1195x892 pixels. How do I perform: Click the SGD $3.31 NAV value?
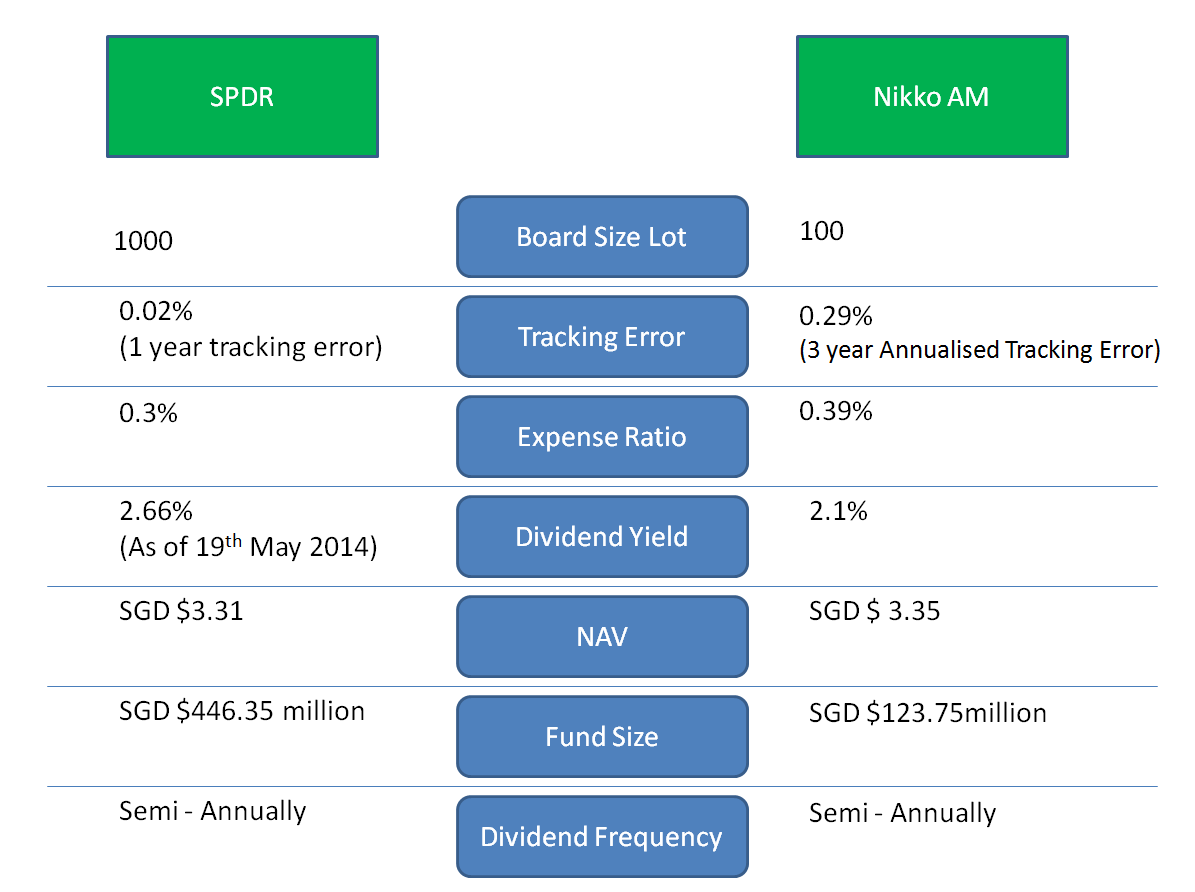pyautogui.click(x=181, y=611)
